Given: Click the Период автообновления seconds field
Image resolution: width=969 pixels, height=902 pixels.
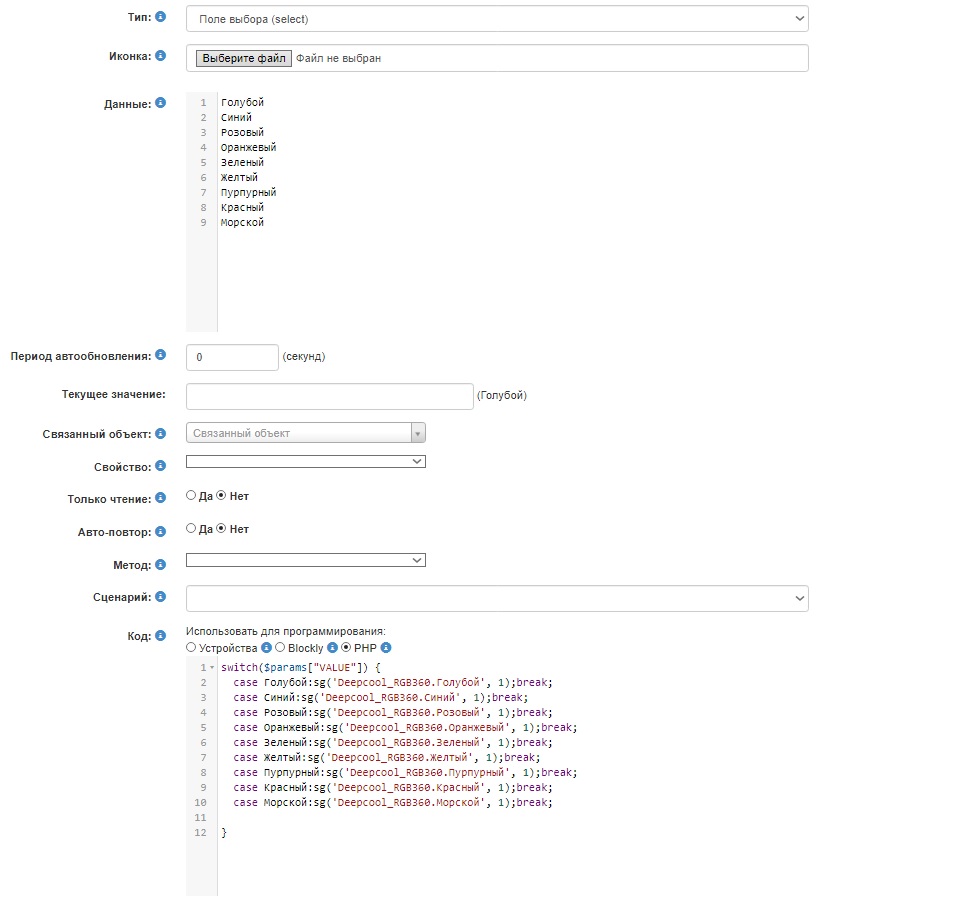Looking at the screenshot, I should [x=232, y=357].
